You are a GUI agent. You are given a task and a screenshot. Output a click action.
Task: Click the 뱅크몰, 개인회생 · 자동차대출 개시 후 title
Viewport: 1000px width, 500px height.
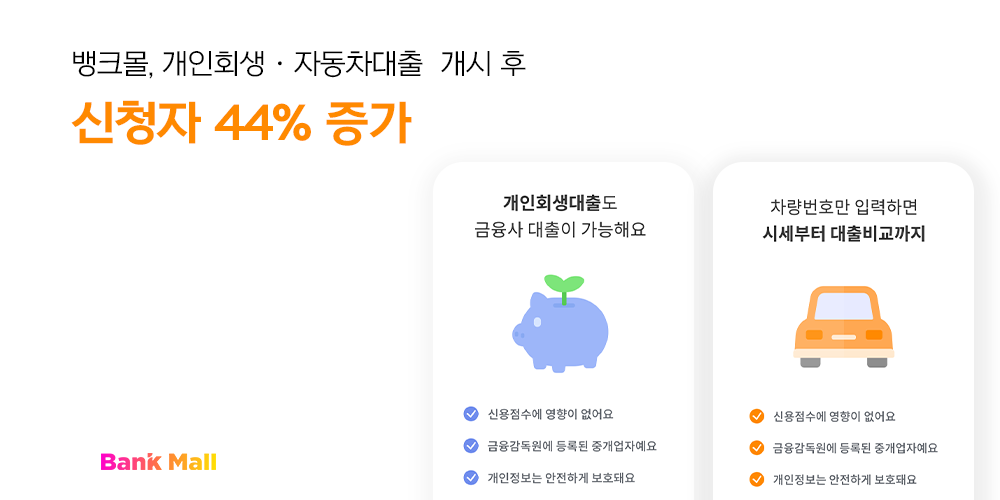coord(298,64)
